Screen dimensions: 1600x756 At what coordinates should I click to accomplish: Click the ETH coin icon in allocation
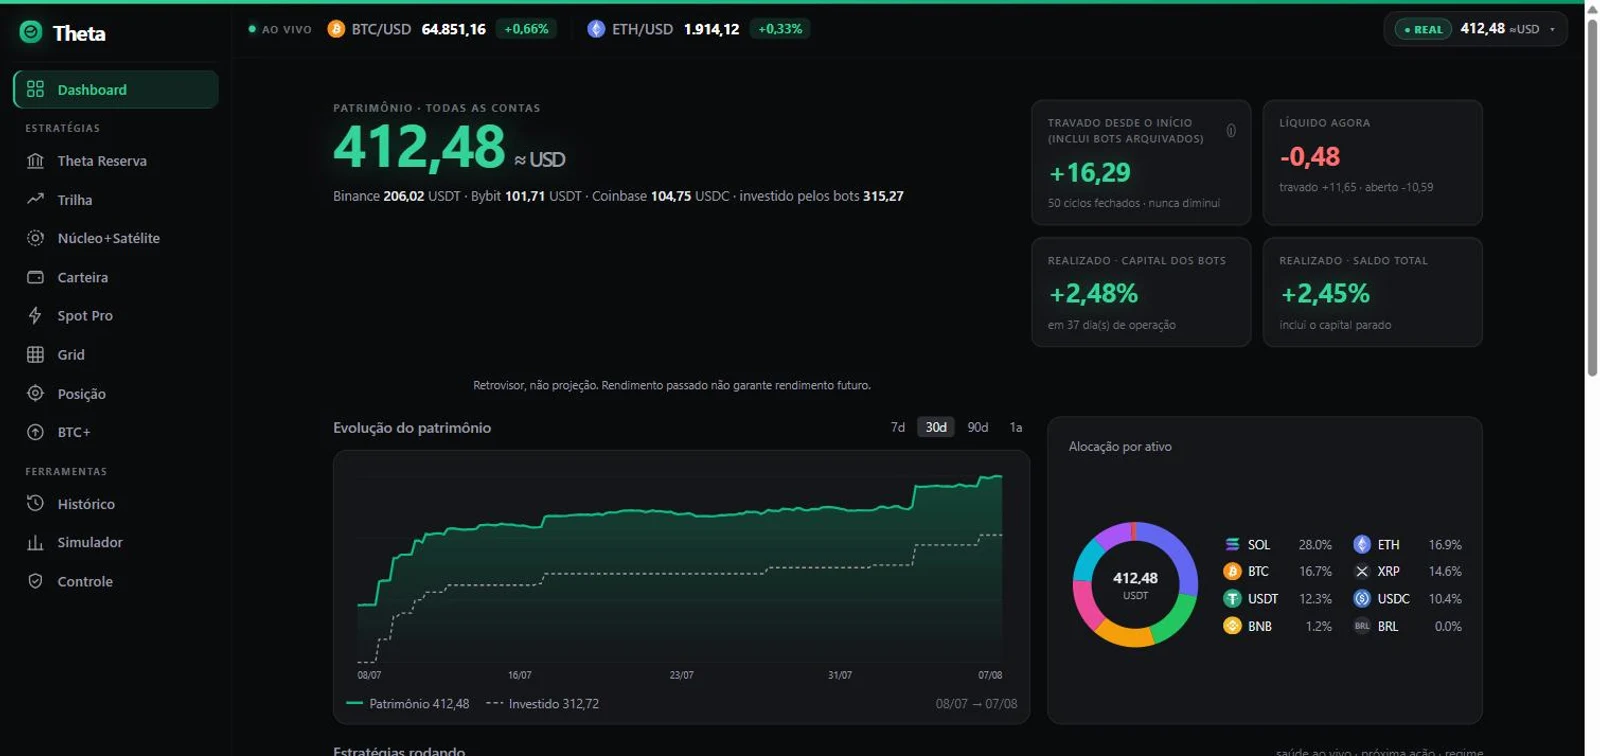[1362, 544]
